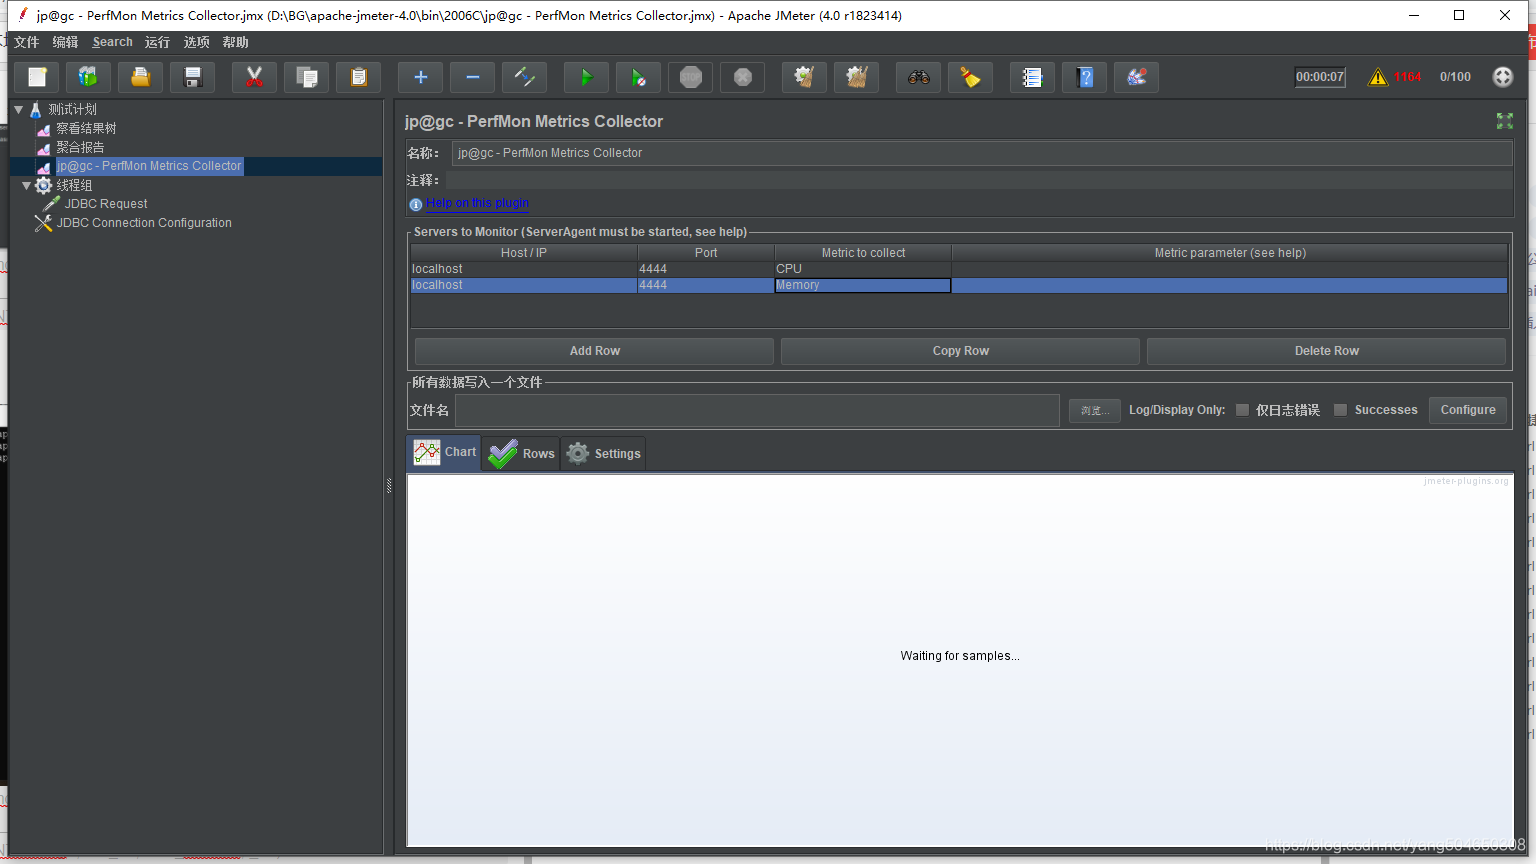This screenshot has width=1536, height=864.
Task: Open the Memory metric cell dropdown
Action: [x=863, y=285]
